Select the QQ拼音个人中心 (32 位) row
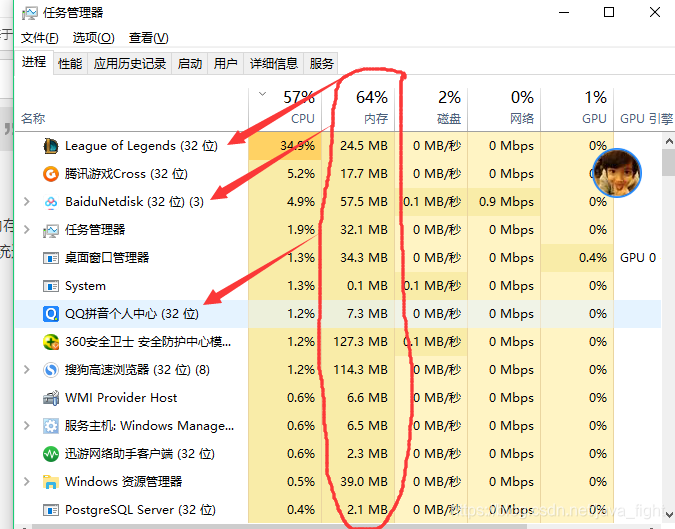The height and width of the screenshot is (529, 675). pos(338,314)
